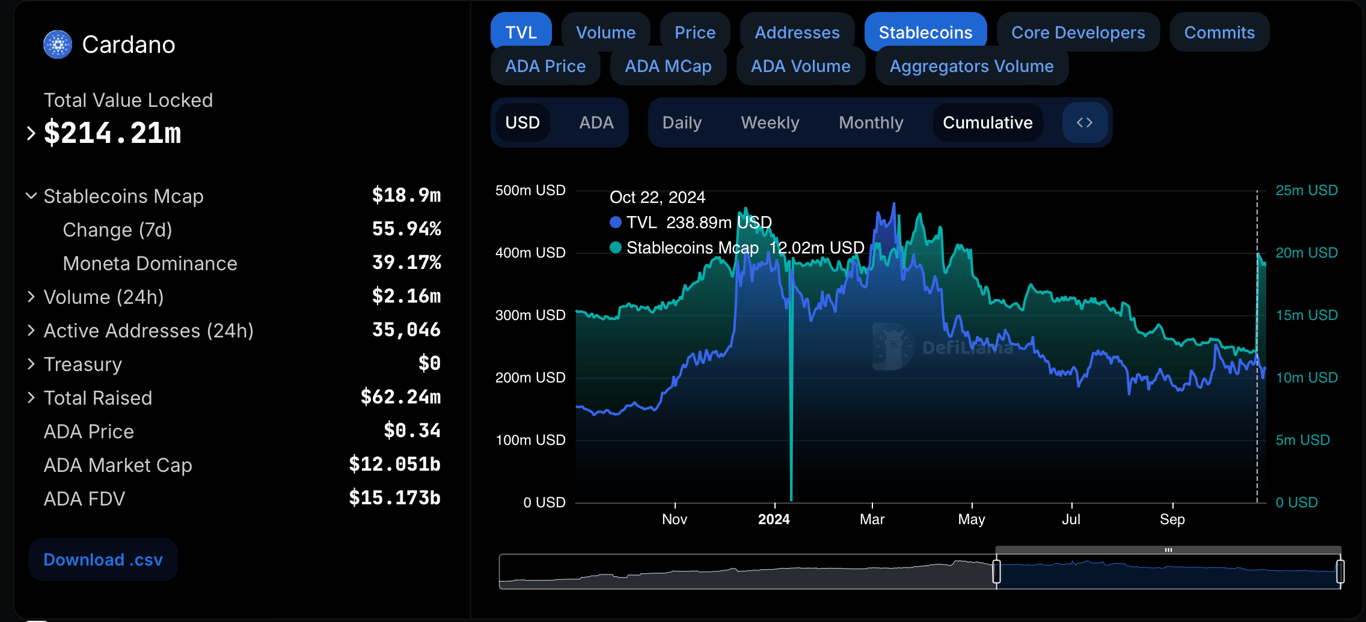Expand the Treasury row
This screenshot has height=622, width=1366.
tap(31, 364)
